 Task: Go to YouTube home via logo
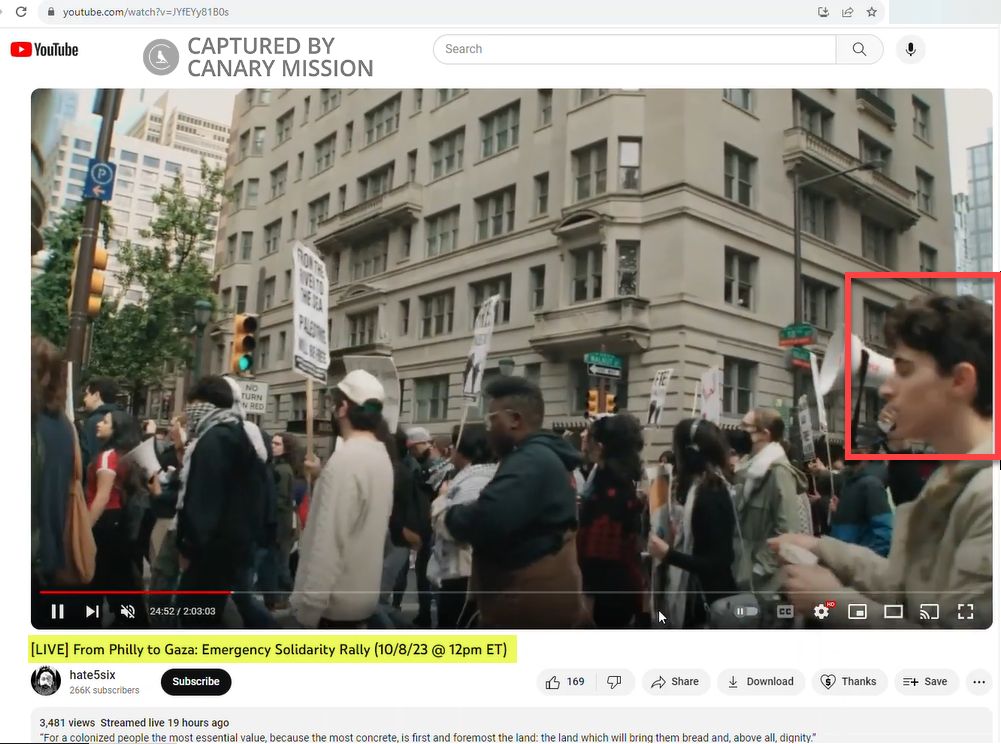click(44, 49)
